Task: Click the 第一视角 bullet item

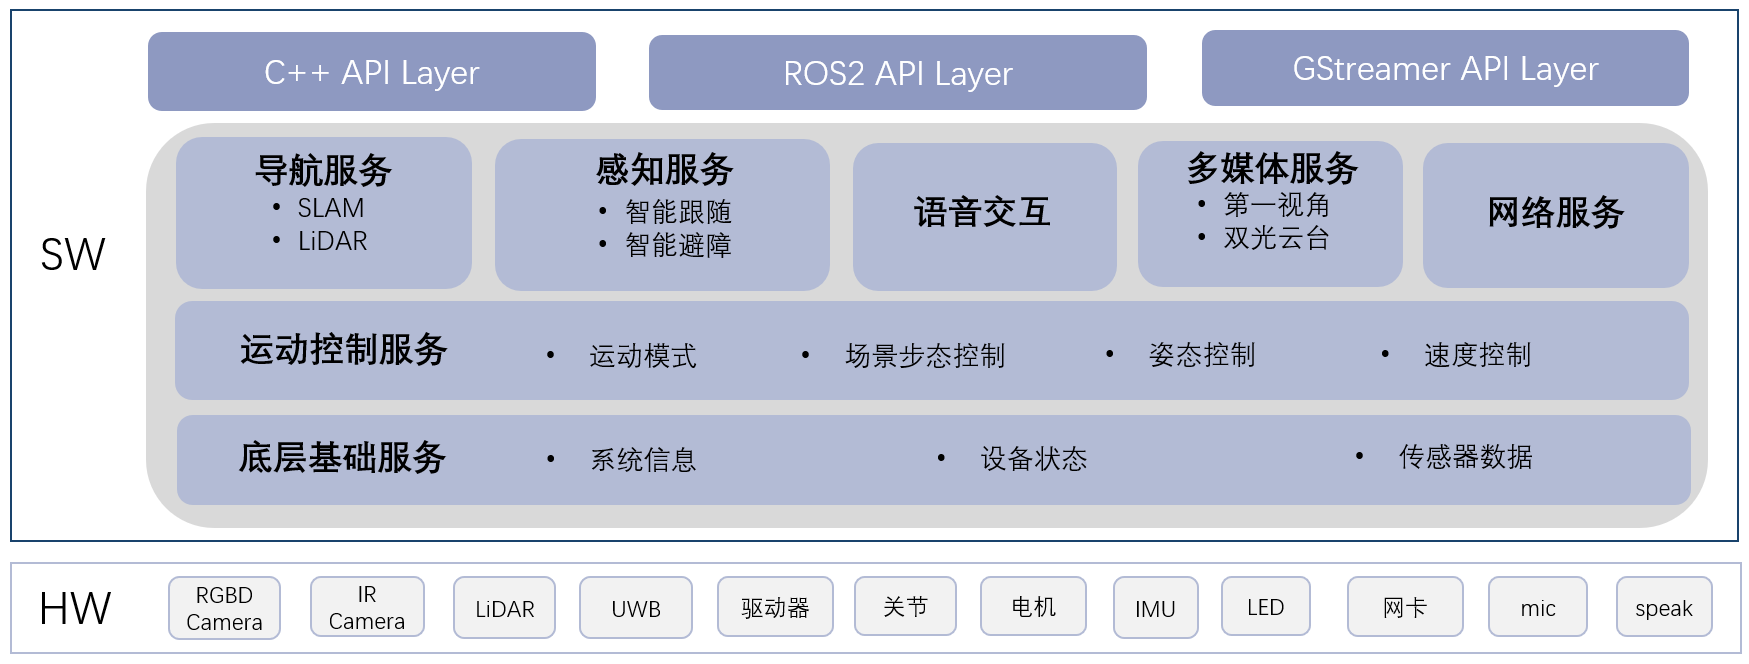Action: (1277, 205)
